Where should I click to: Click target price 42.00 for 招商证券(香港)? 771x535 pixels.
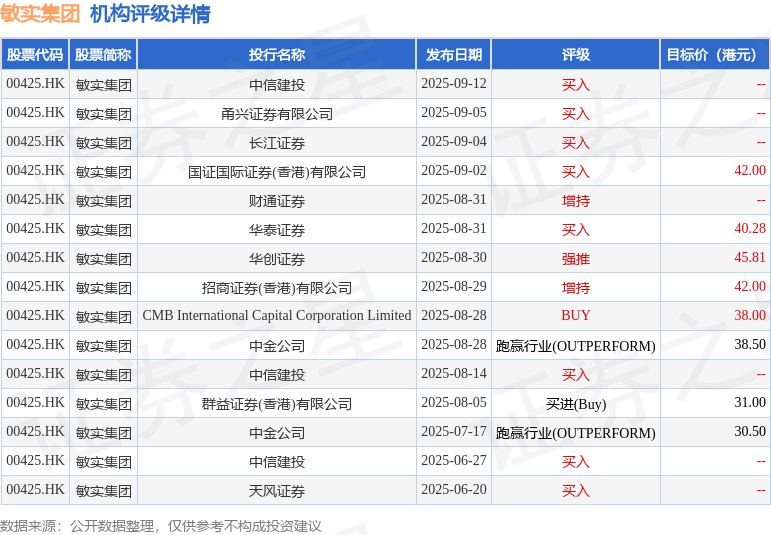point(750,286)
